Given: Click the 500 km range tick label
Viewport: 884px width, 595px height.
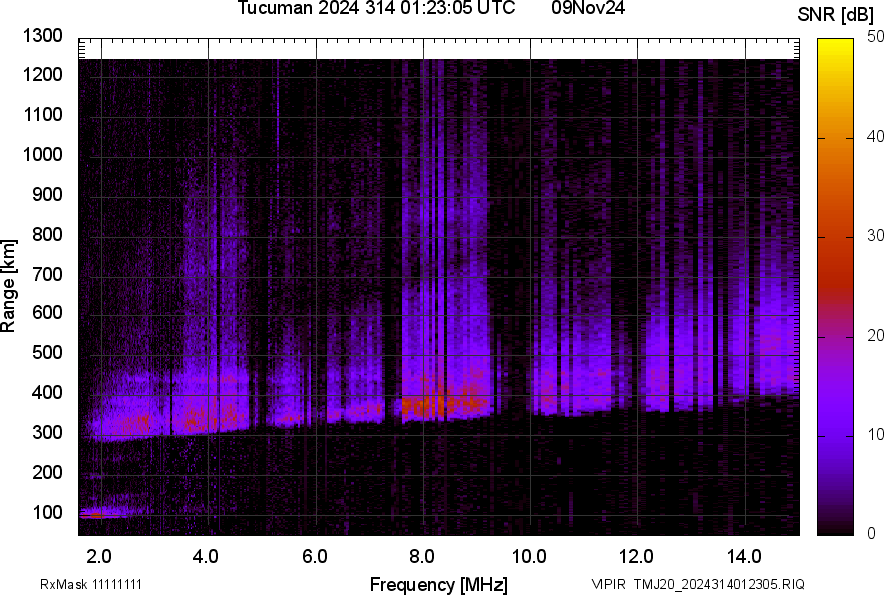Looking at the screenshot, I should (48, 353).
